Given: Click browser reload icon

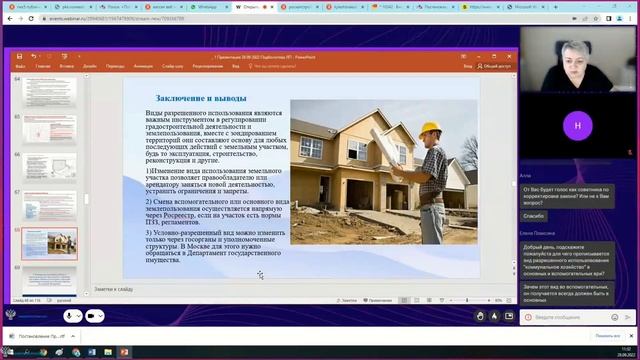Looking at the screenshot, I should (x=31, y=18).
